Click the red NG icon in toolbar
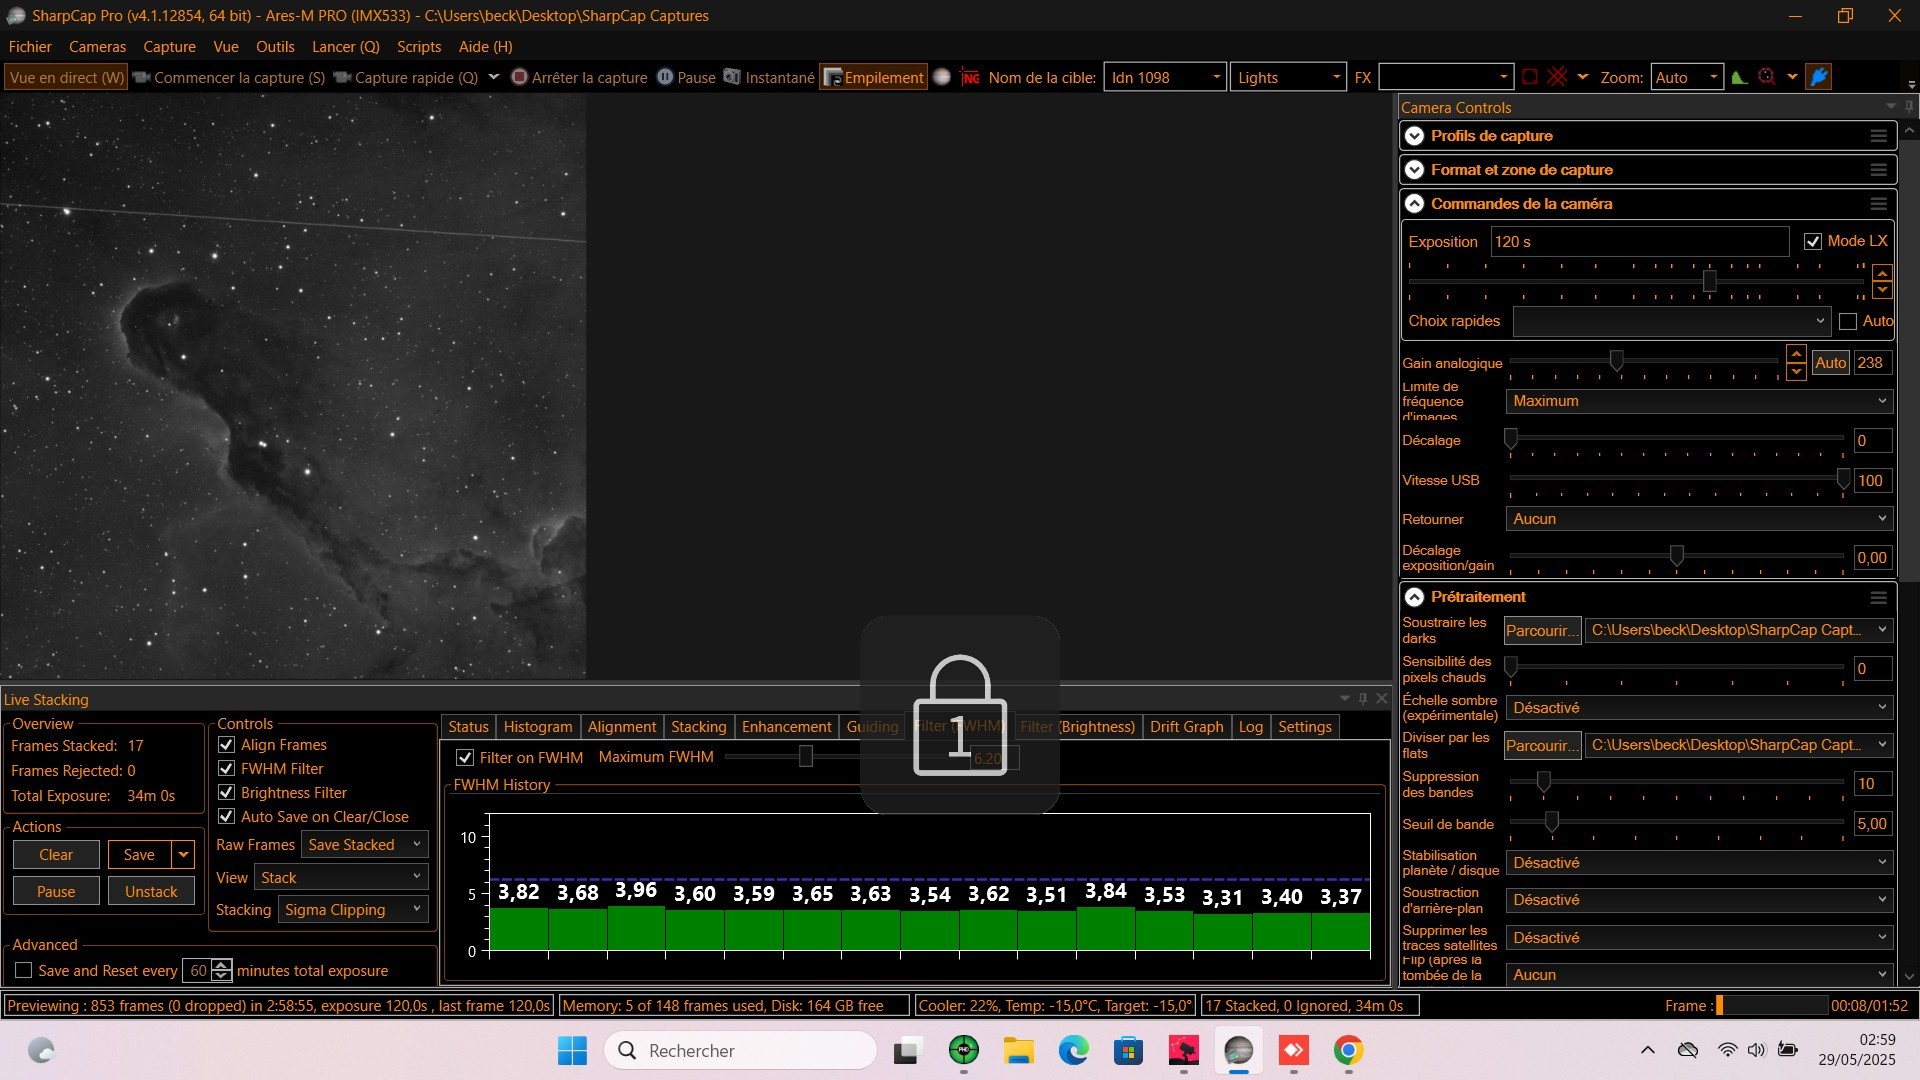Screen dimensions: 1920x1080 [970, 77]
